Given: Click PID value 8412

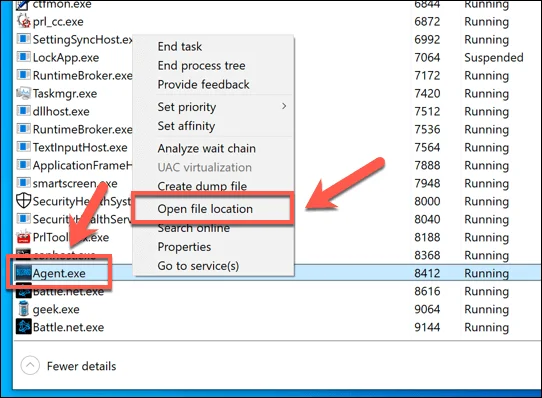Looking at the screenshot, I should point(427,274).
